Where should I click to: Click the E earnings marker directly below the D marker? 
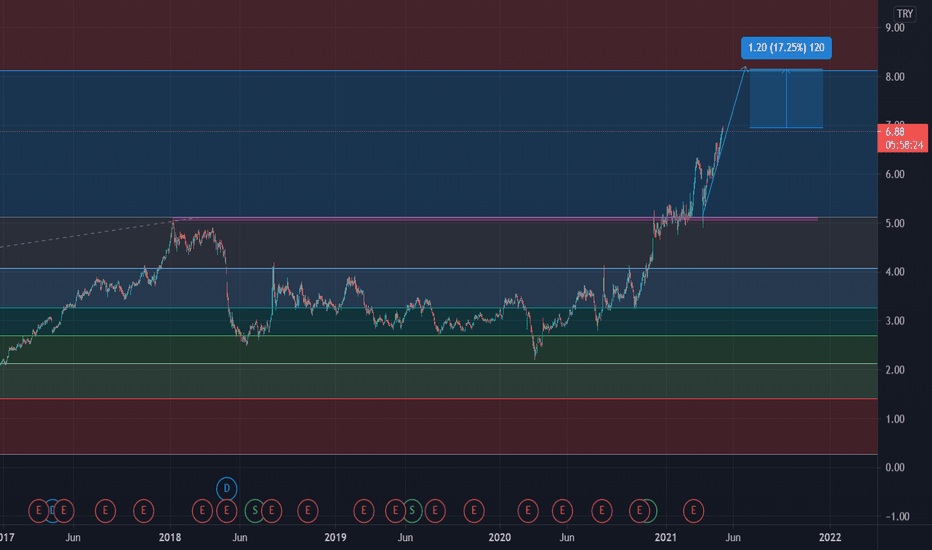point(226,511)
